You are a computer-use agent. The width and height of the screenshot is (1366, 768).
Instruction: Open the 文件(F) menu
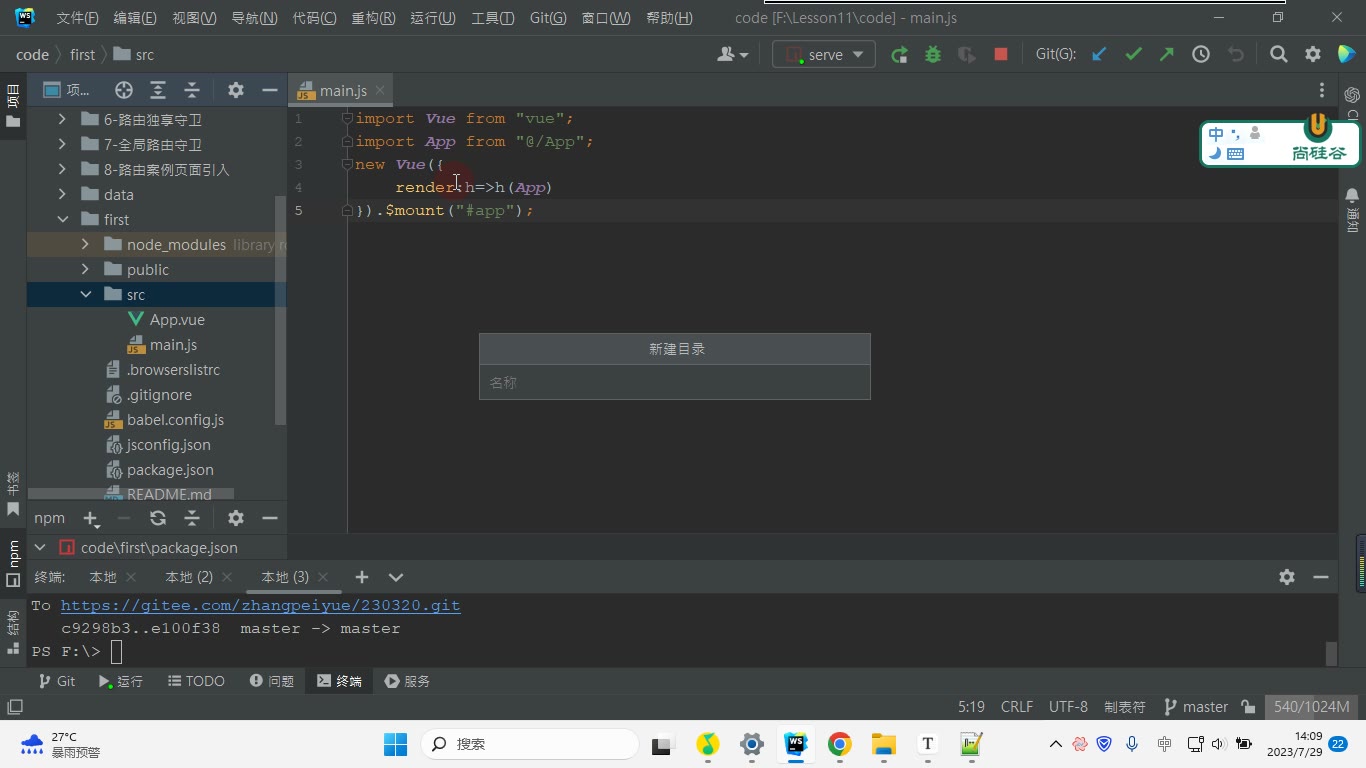tap(77, 18)
